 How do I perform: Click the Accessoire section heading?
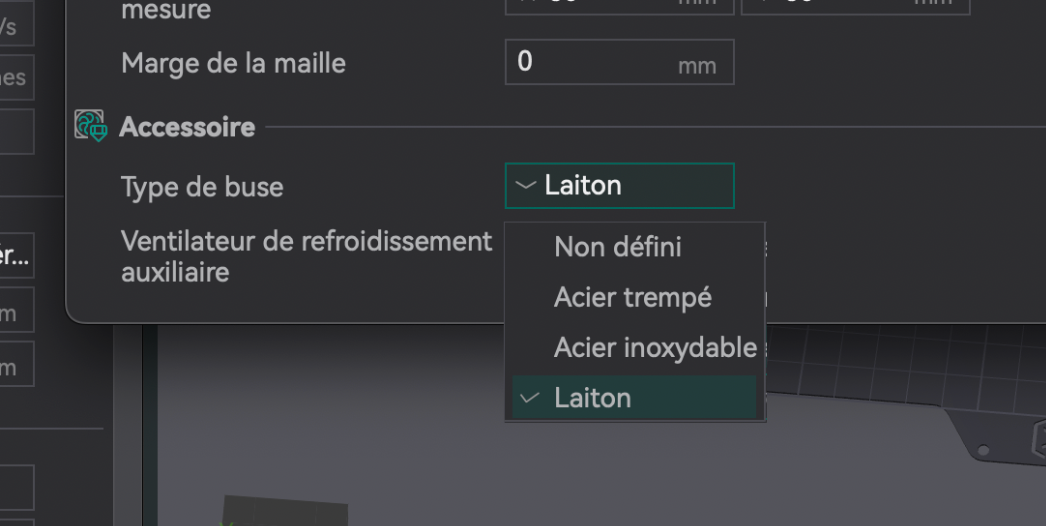[187, 127]
